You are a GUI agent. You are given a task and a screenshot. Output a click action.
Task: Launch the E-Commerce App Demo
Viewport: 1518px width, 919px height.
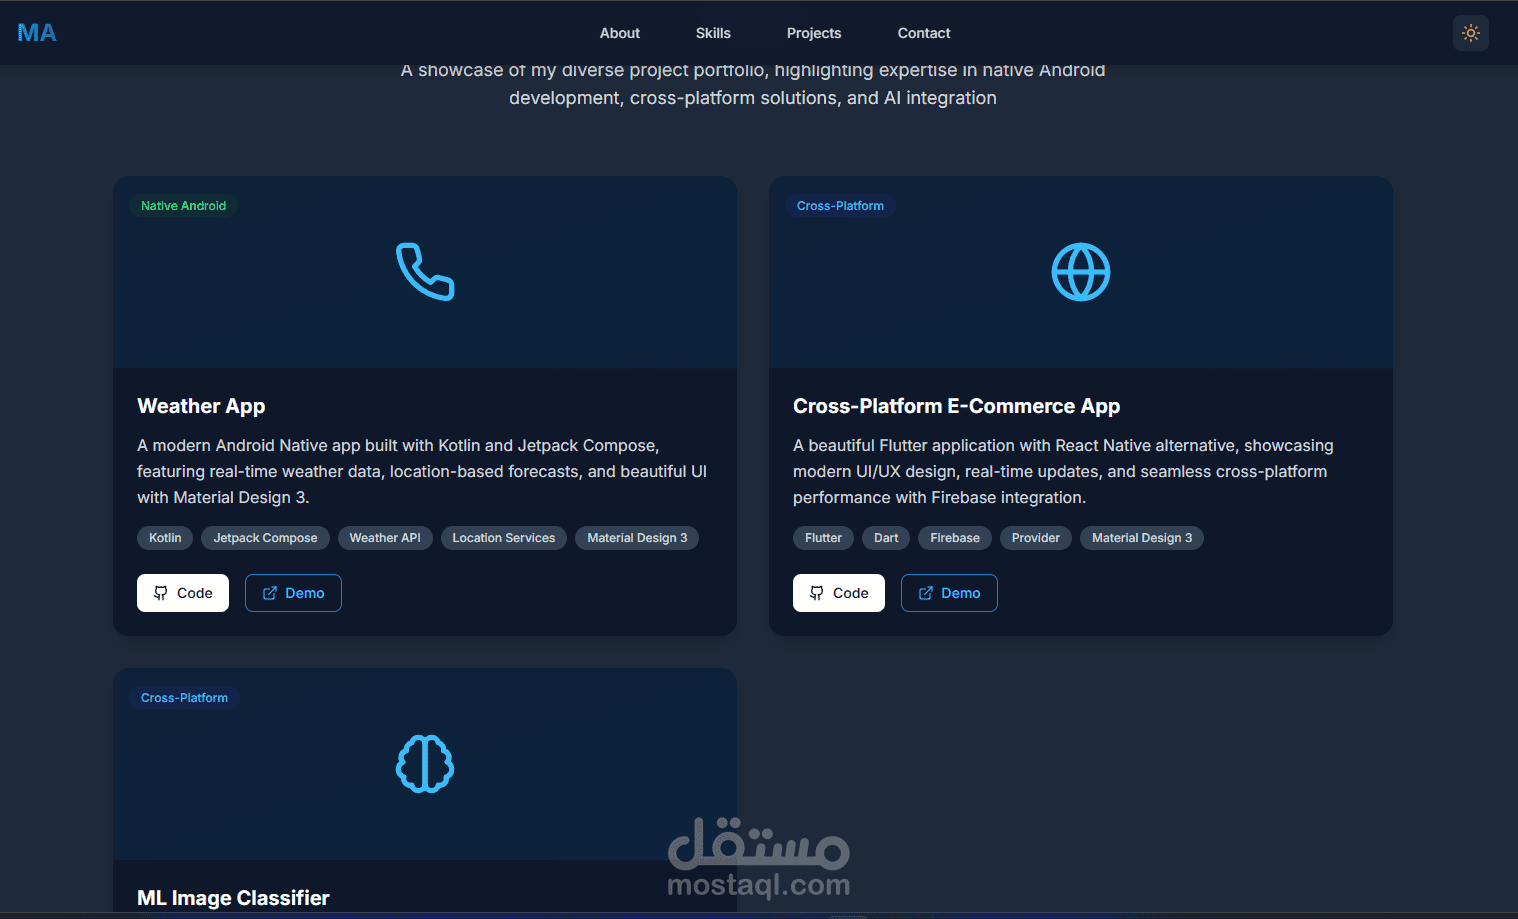pyautogui.click(x=949, y=593)
